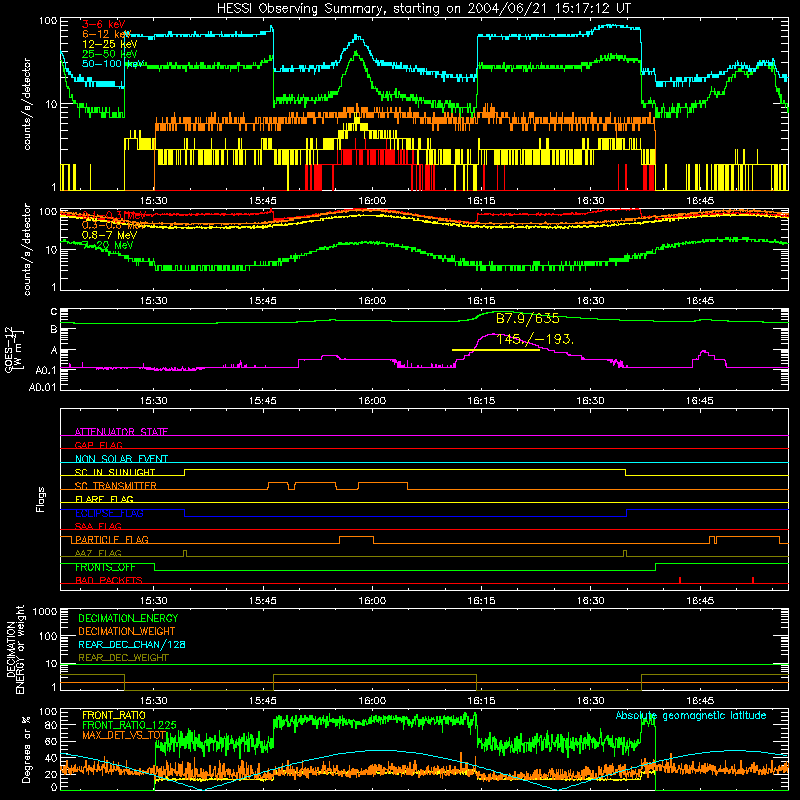Click the BAD_PACKETS flag label

pos(109,580)
